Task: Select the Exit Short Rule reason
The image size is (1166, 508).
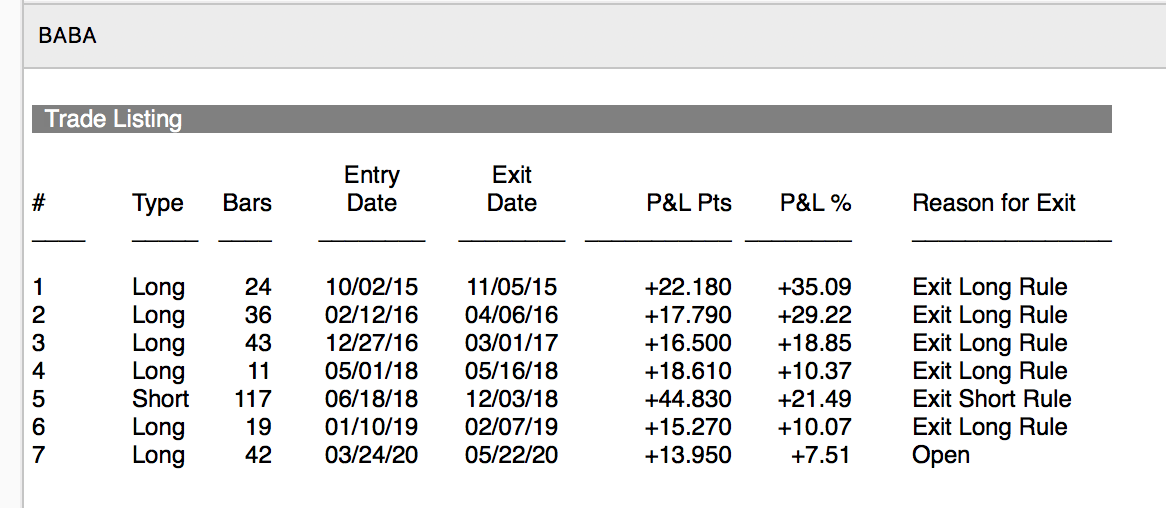Action: (x=992, y=399)
